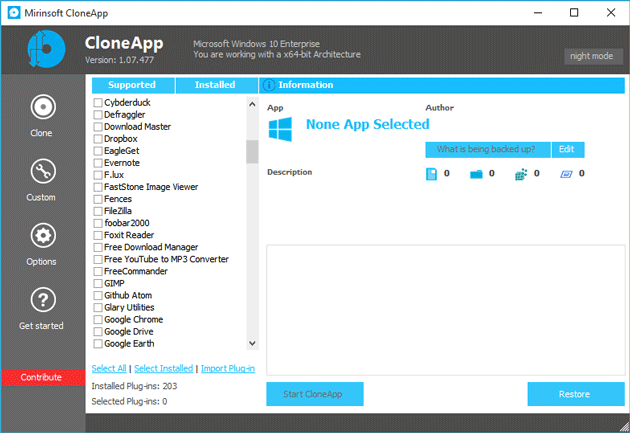Check the Defraggler checkbox
Screen dimensions: 630x433
98,115
